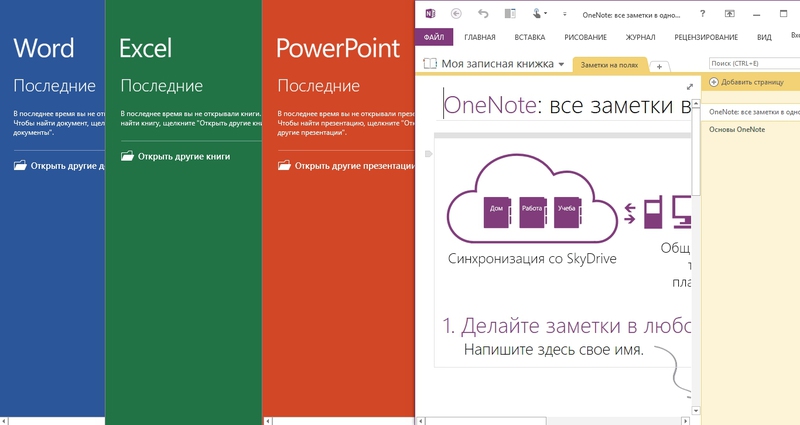Toggle Touch/Mouse mode in OneNote

coord(536,14)
